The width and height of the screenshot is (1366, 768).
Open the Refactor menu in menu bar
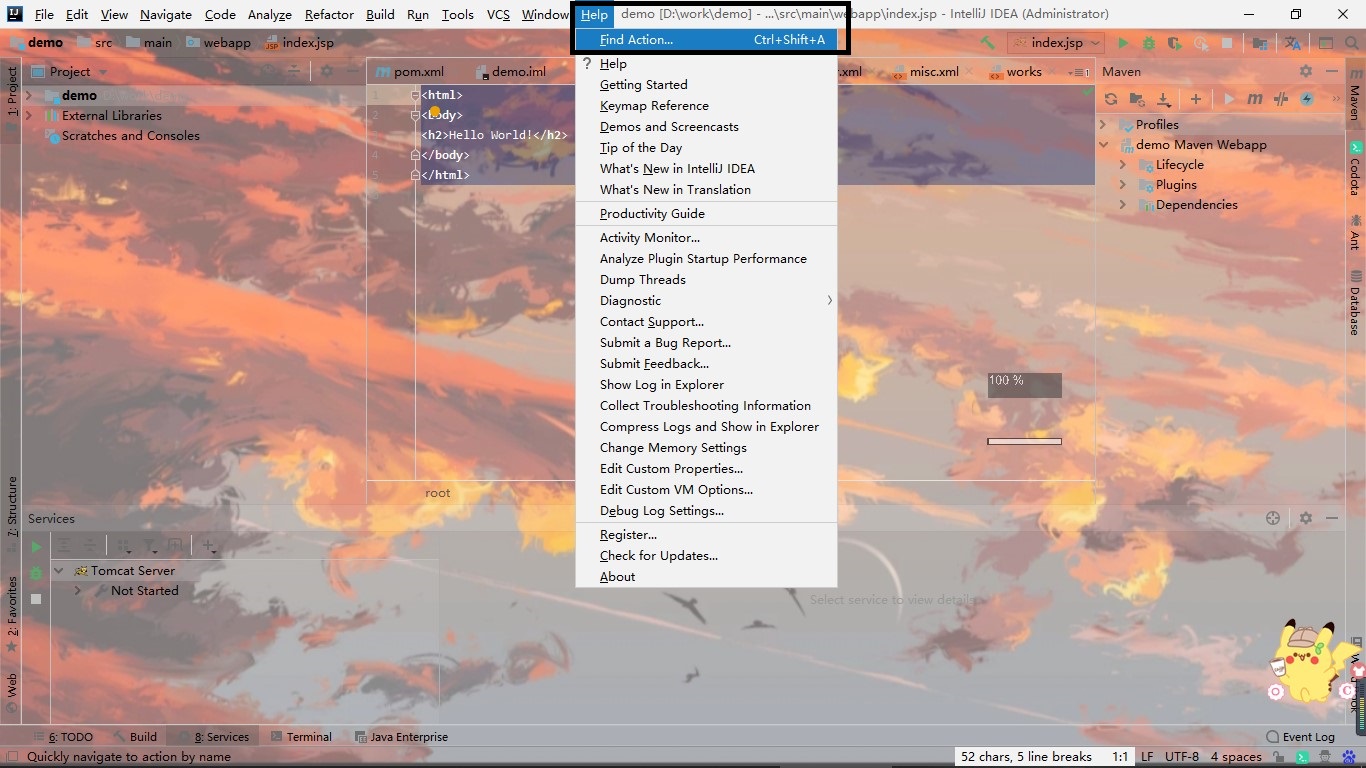coord(329,14)
